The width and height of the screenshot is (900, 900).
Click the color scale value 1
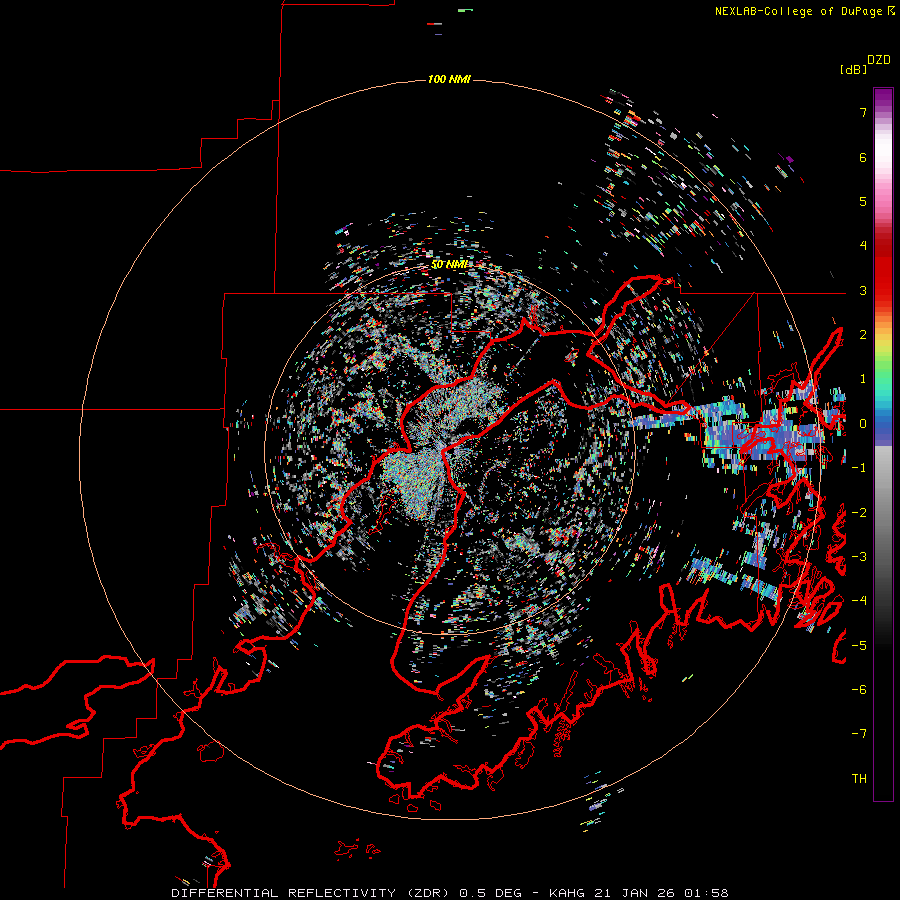tap(863, 379)
